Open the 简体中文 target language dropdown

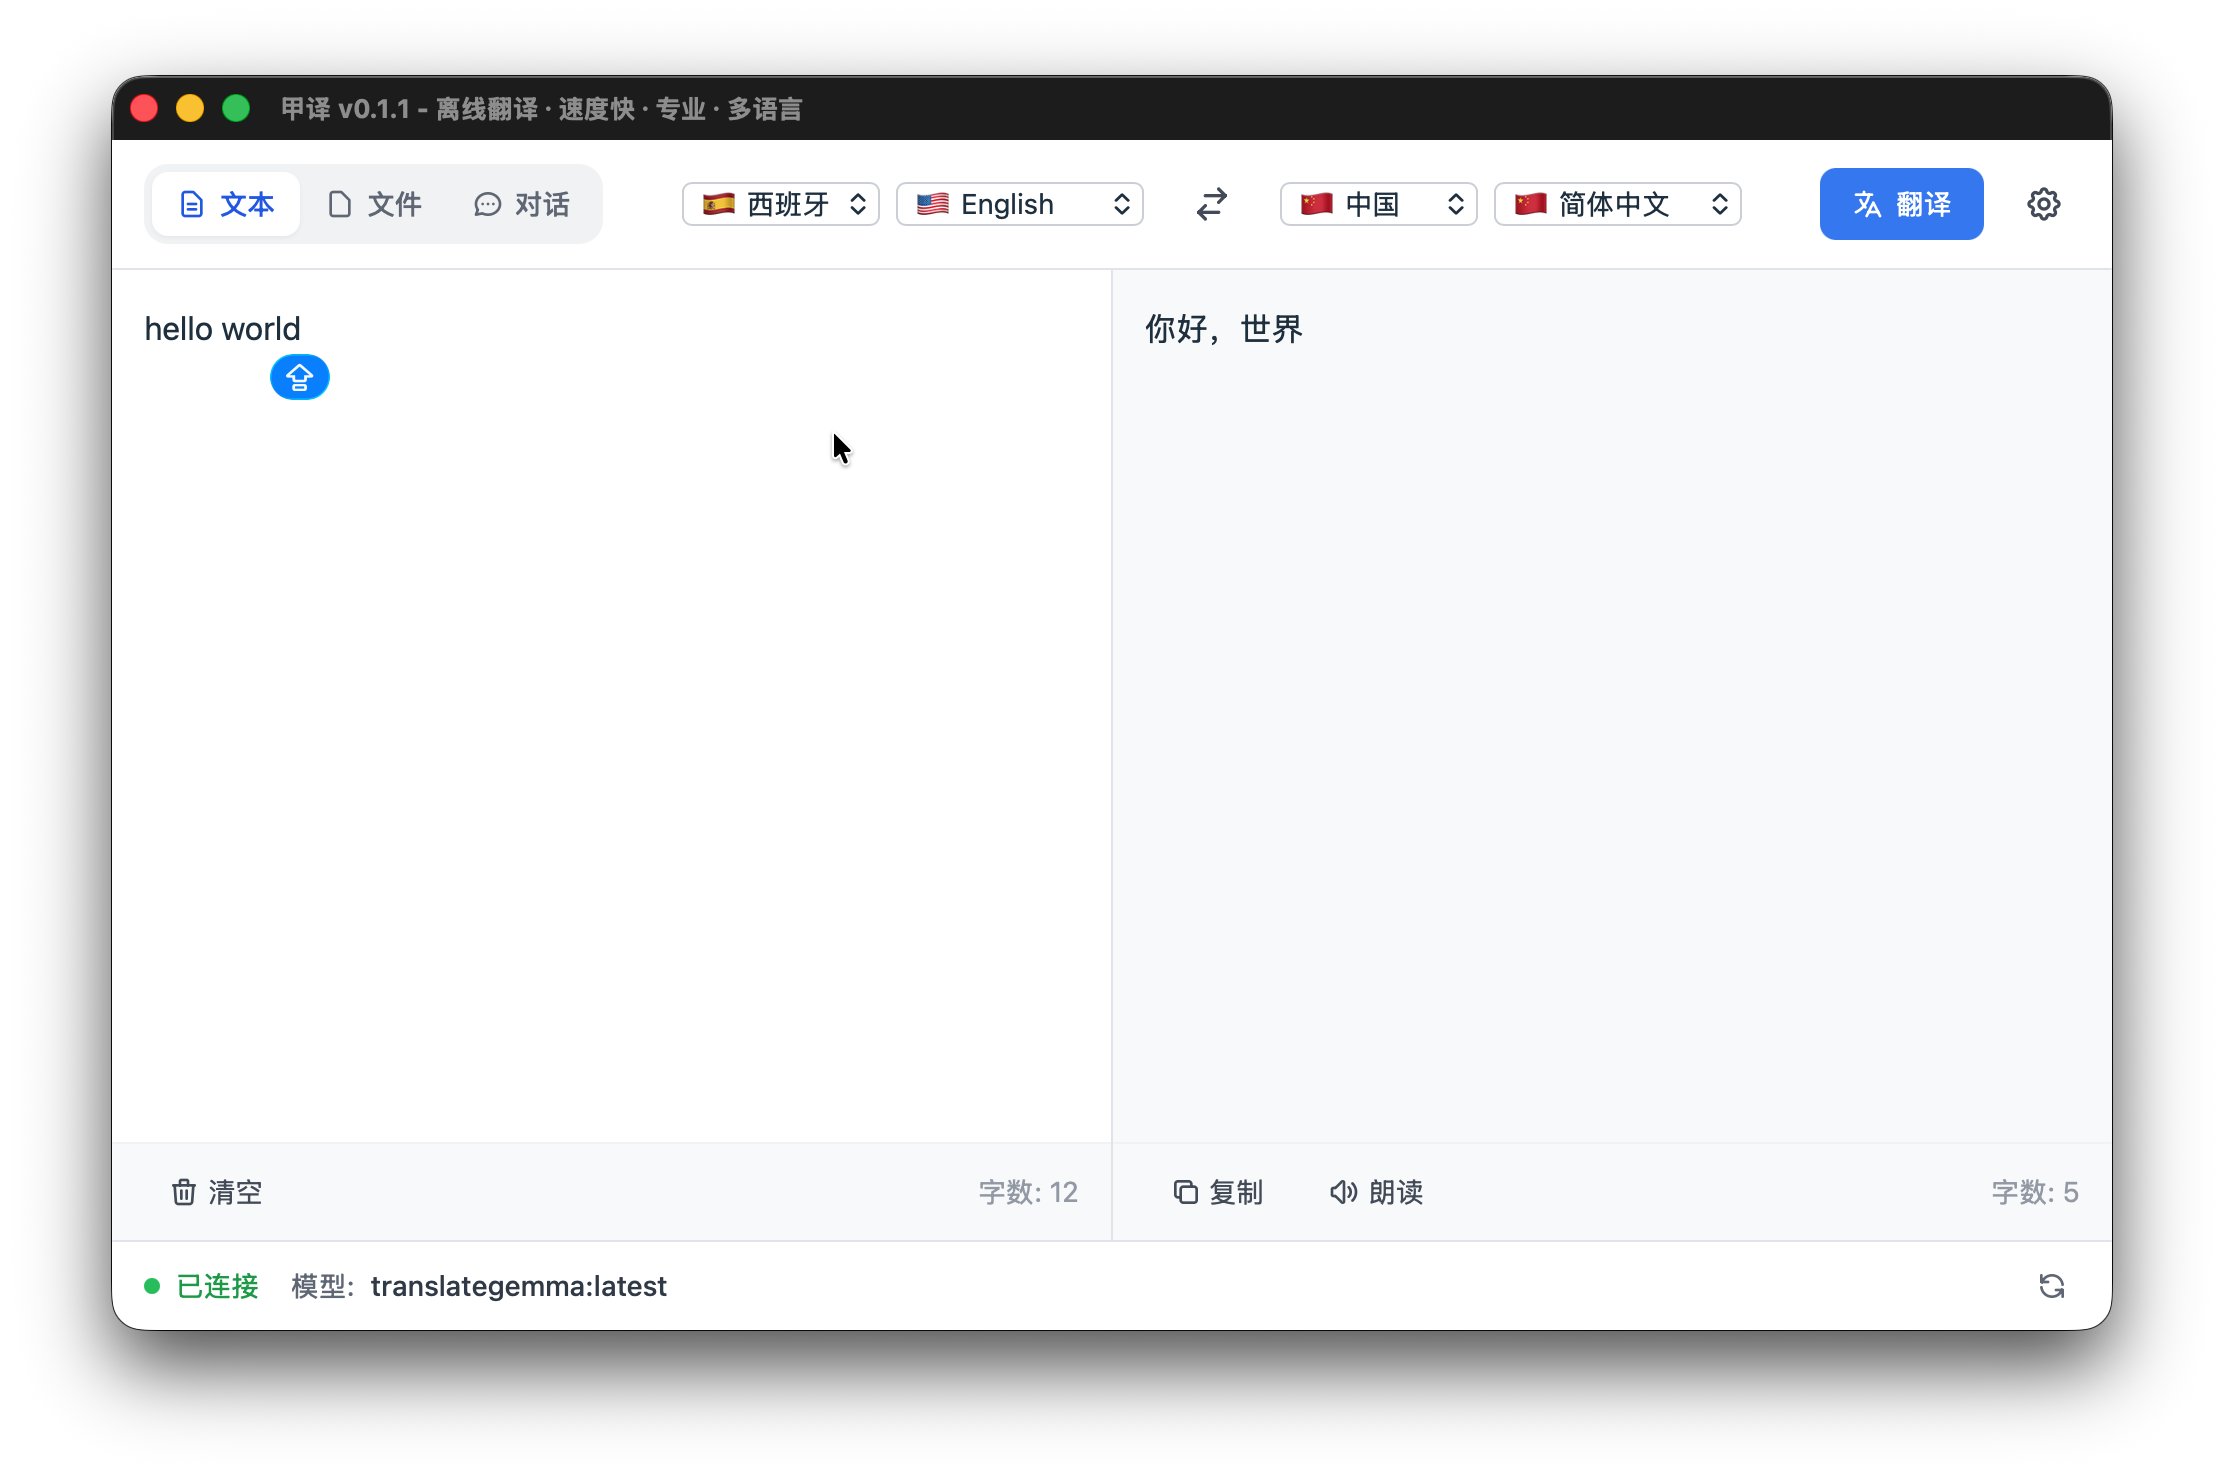click(1617, 204)
